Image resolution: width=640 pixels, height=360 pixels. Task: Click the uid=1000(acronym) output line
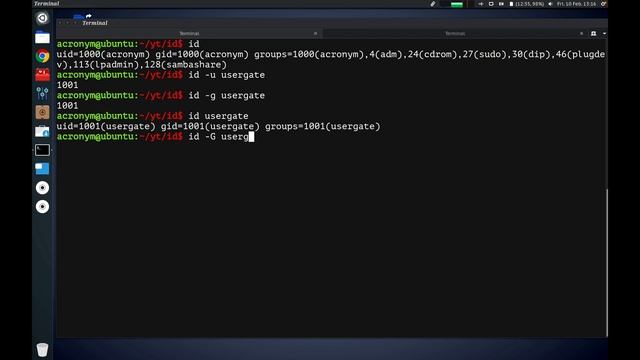[x=331, y=60]
